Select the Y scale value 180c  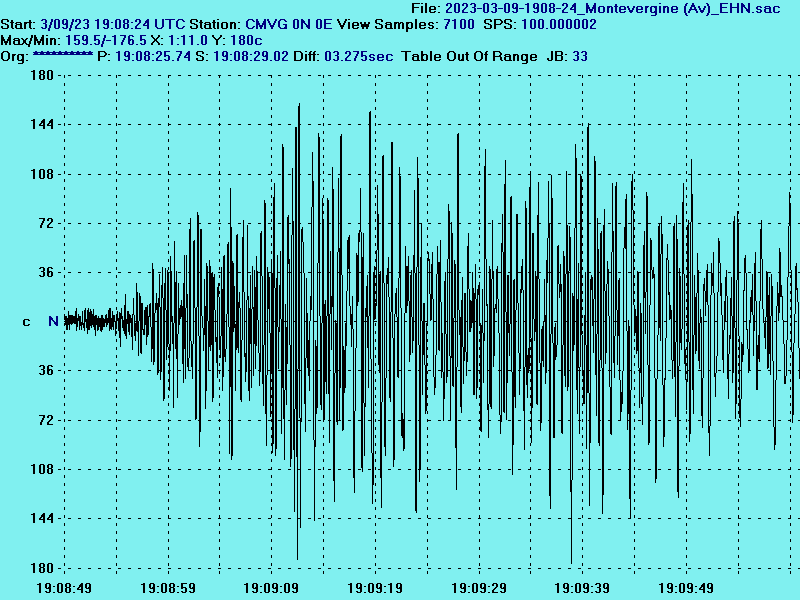coord(246,40)
